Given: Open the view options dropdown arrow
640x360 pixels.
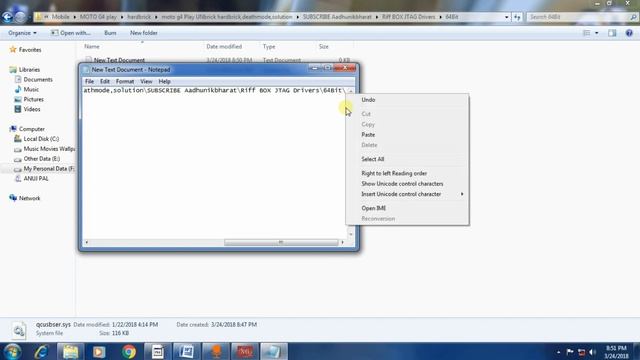Looking at the screenshot, I should point(596,33).
